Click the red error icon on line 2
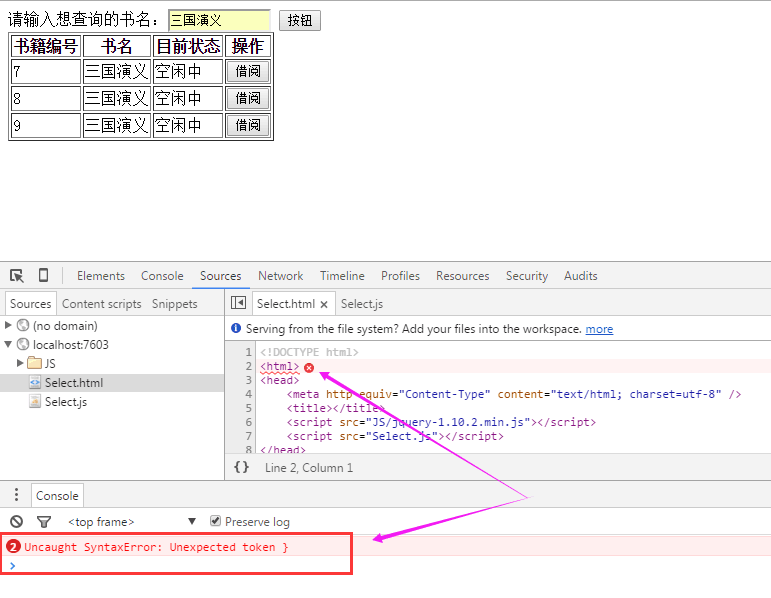The width and height of the screenshot is (771, 598). [x=309, y=367]
